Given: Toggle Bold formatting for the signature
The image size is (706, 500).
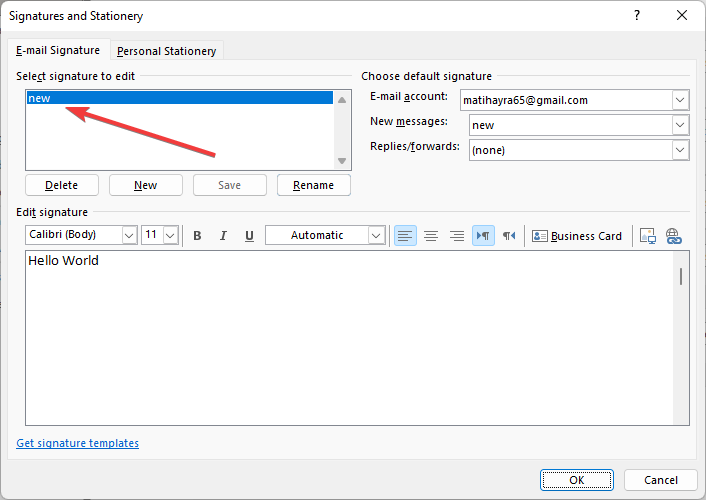Looking at the screenshot, I should click(x=197, y=236).
